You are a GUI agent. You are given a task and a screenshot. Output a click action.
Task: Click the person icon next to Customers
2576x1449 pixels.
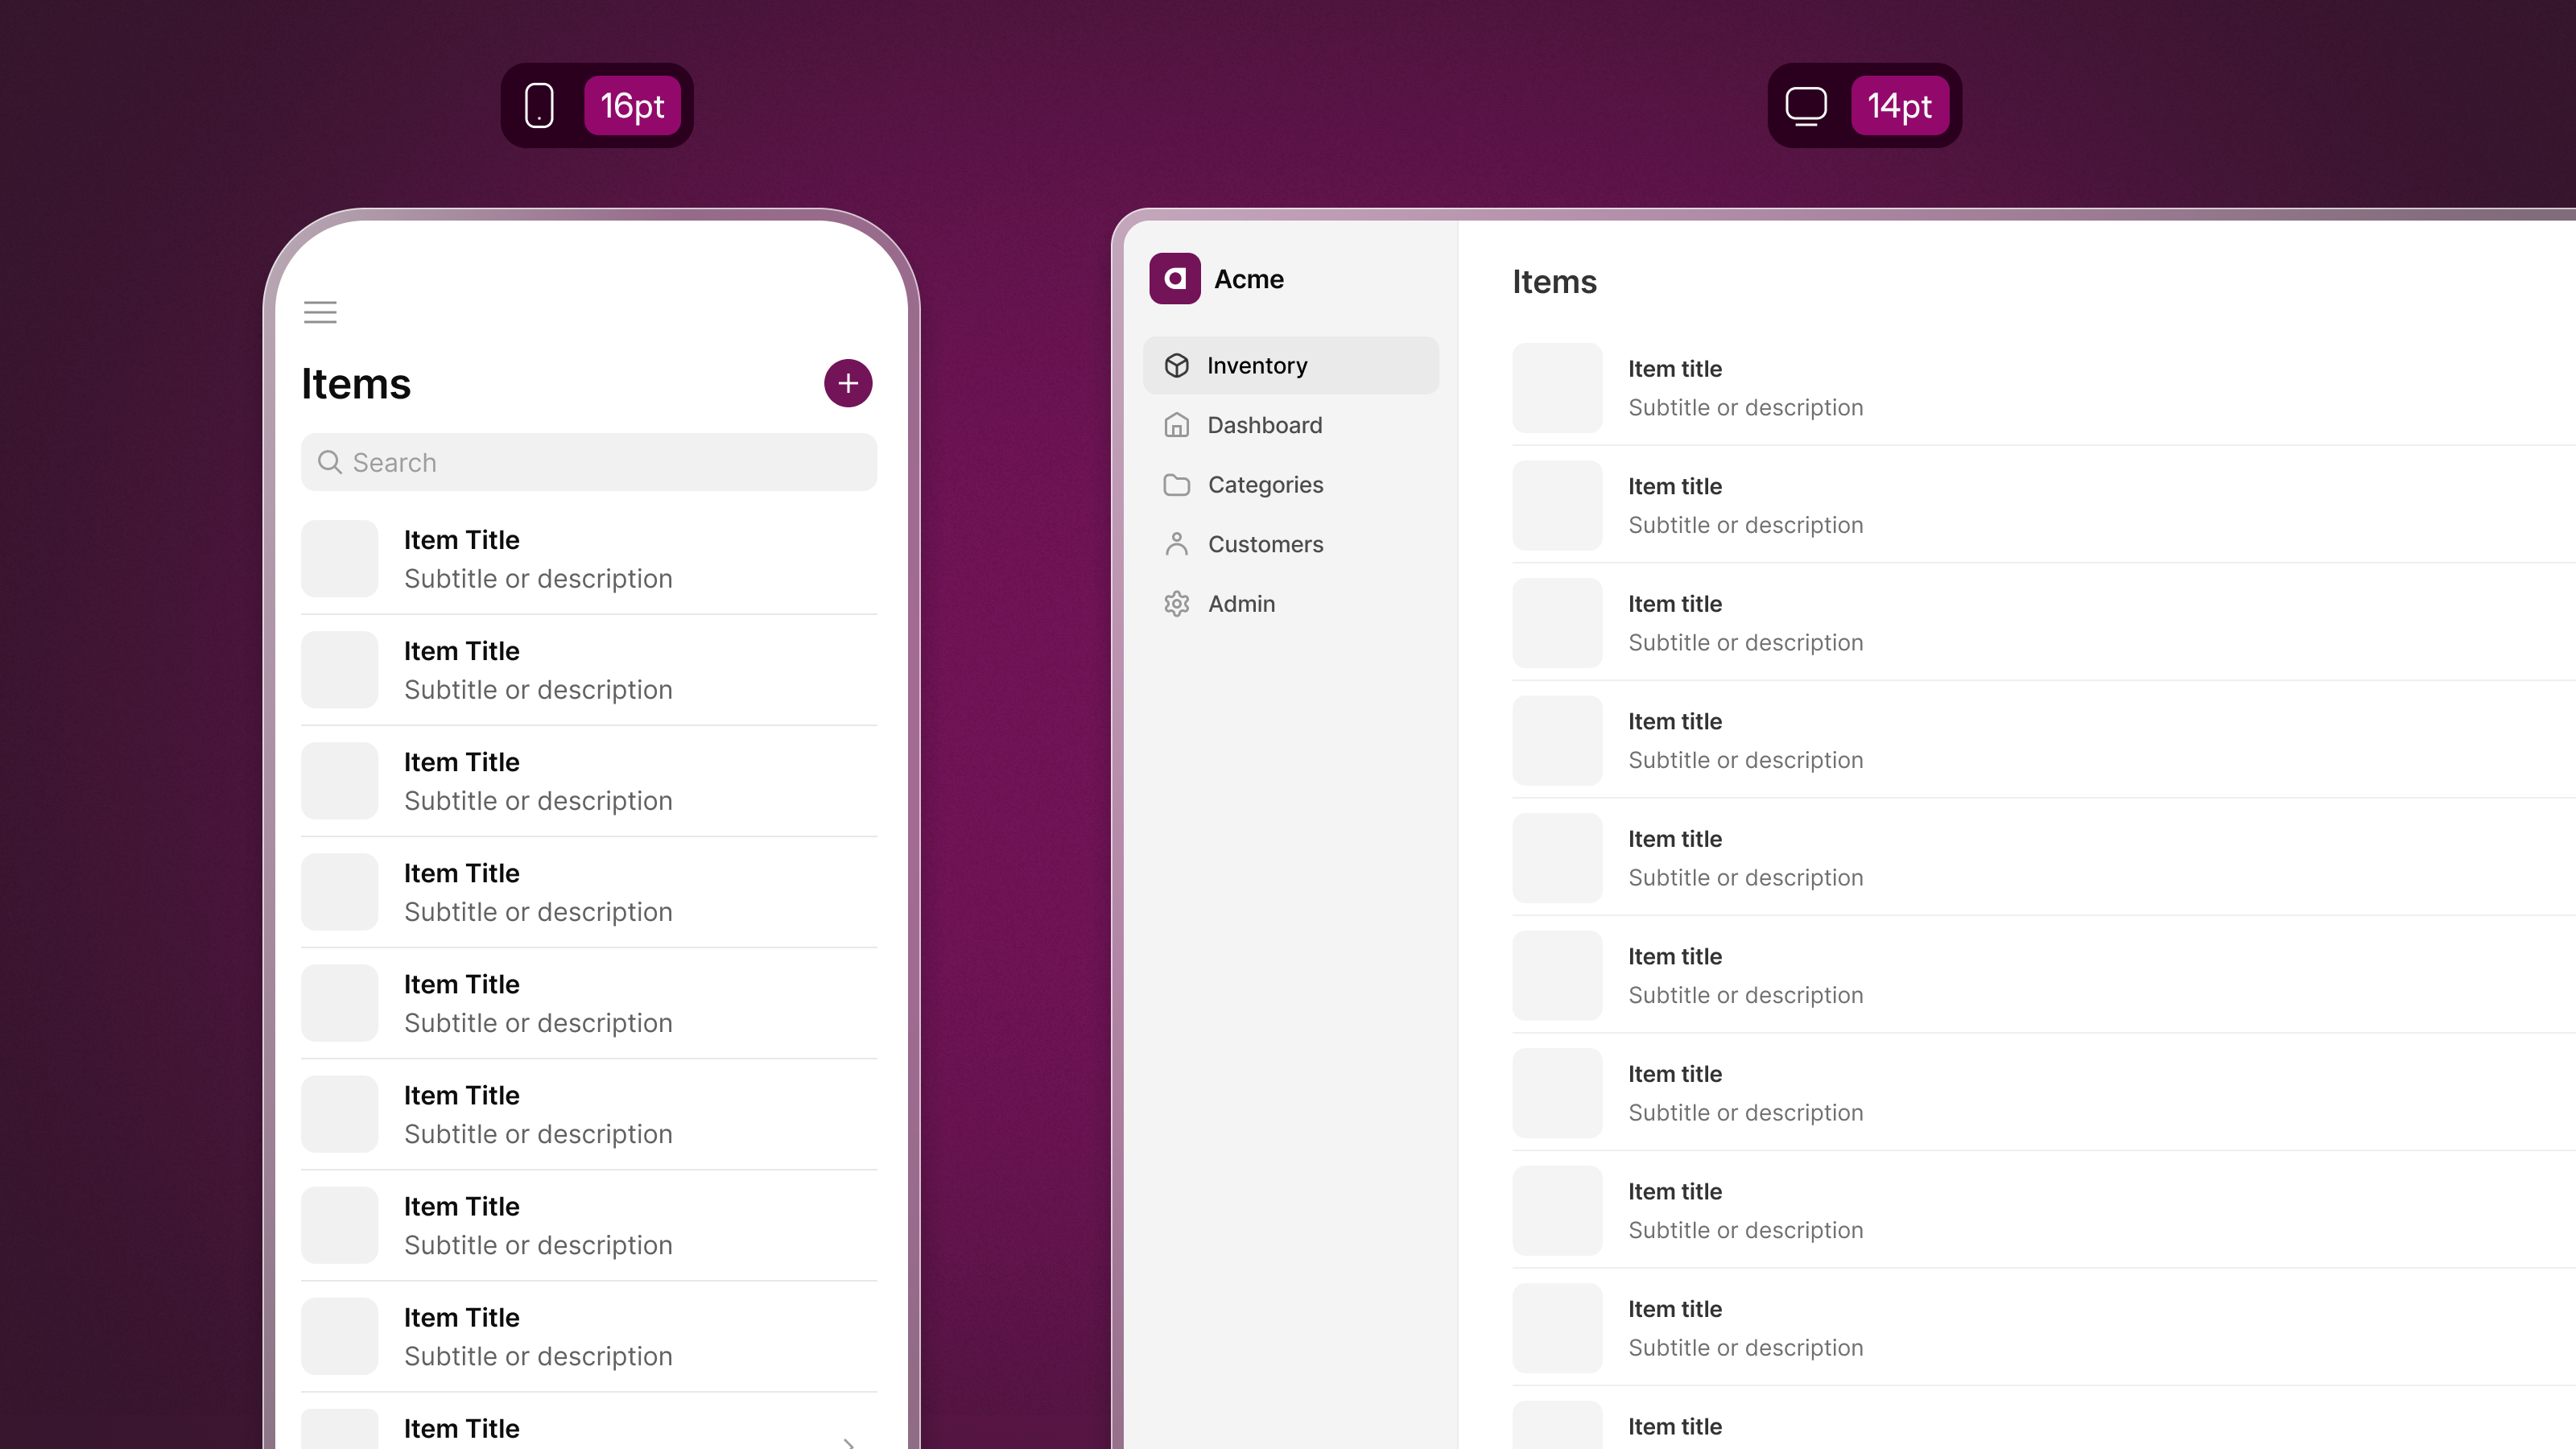coord(1177,544)
